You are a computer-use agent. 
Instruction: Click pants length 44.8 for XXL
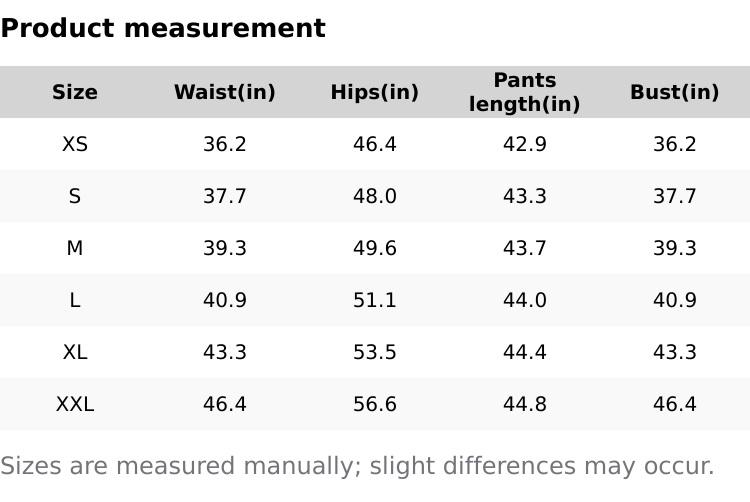[x=525, y=404]
